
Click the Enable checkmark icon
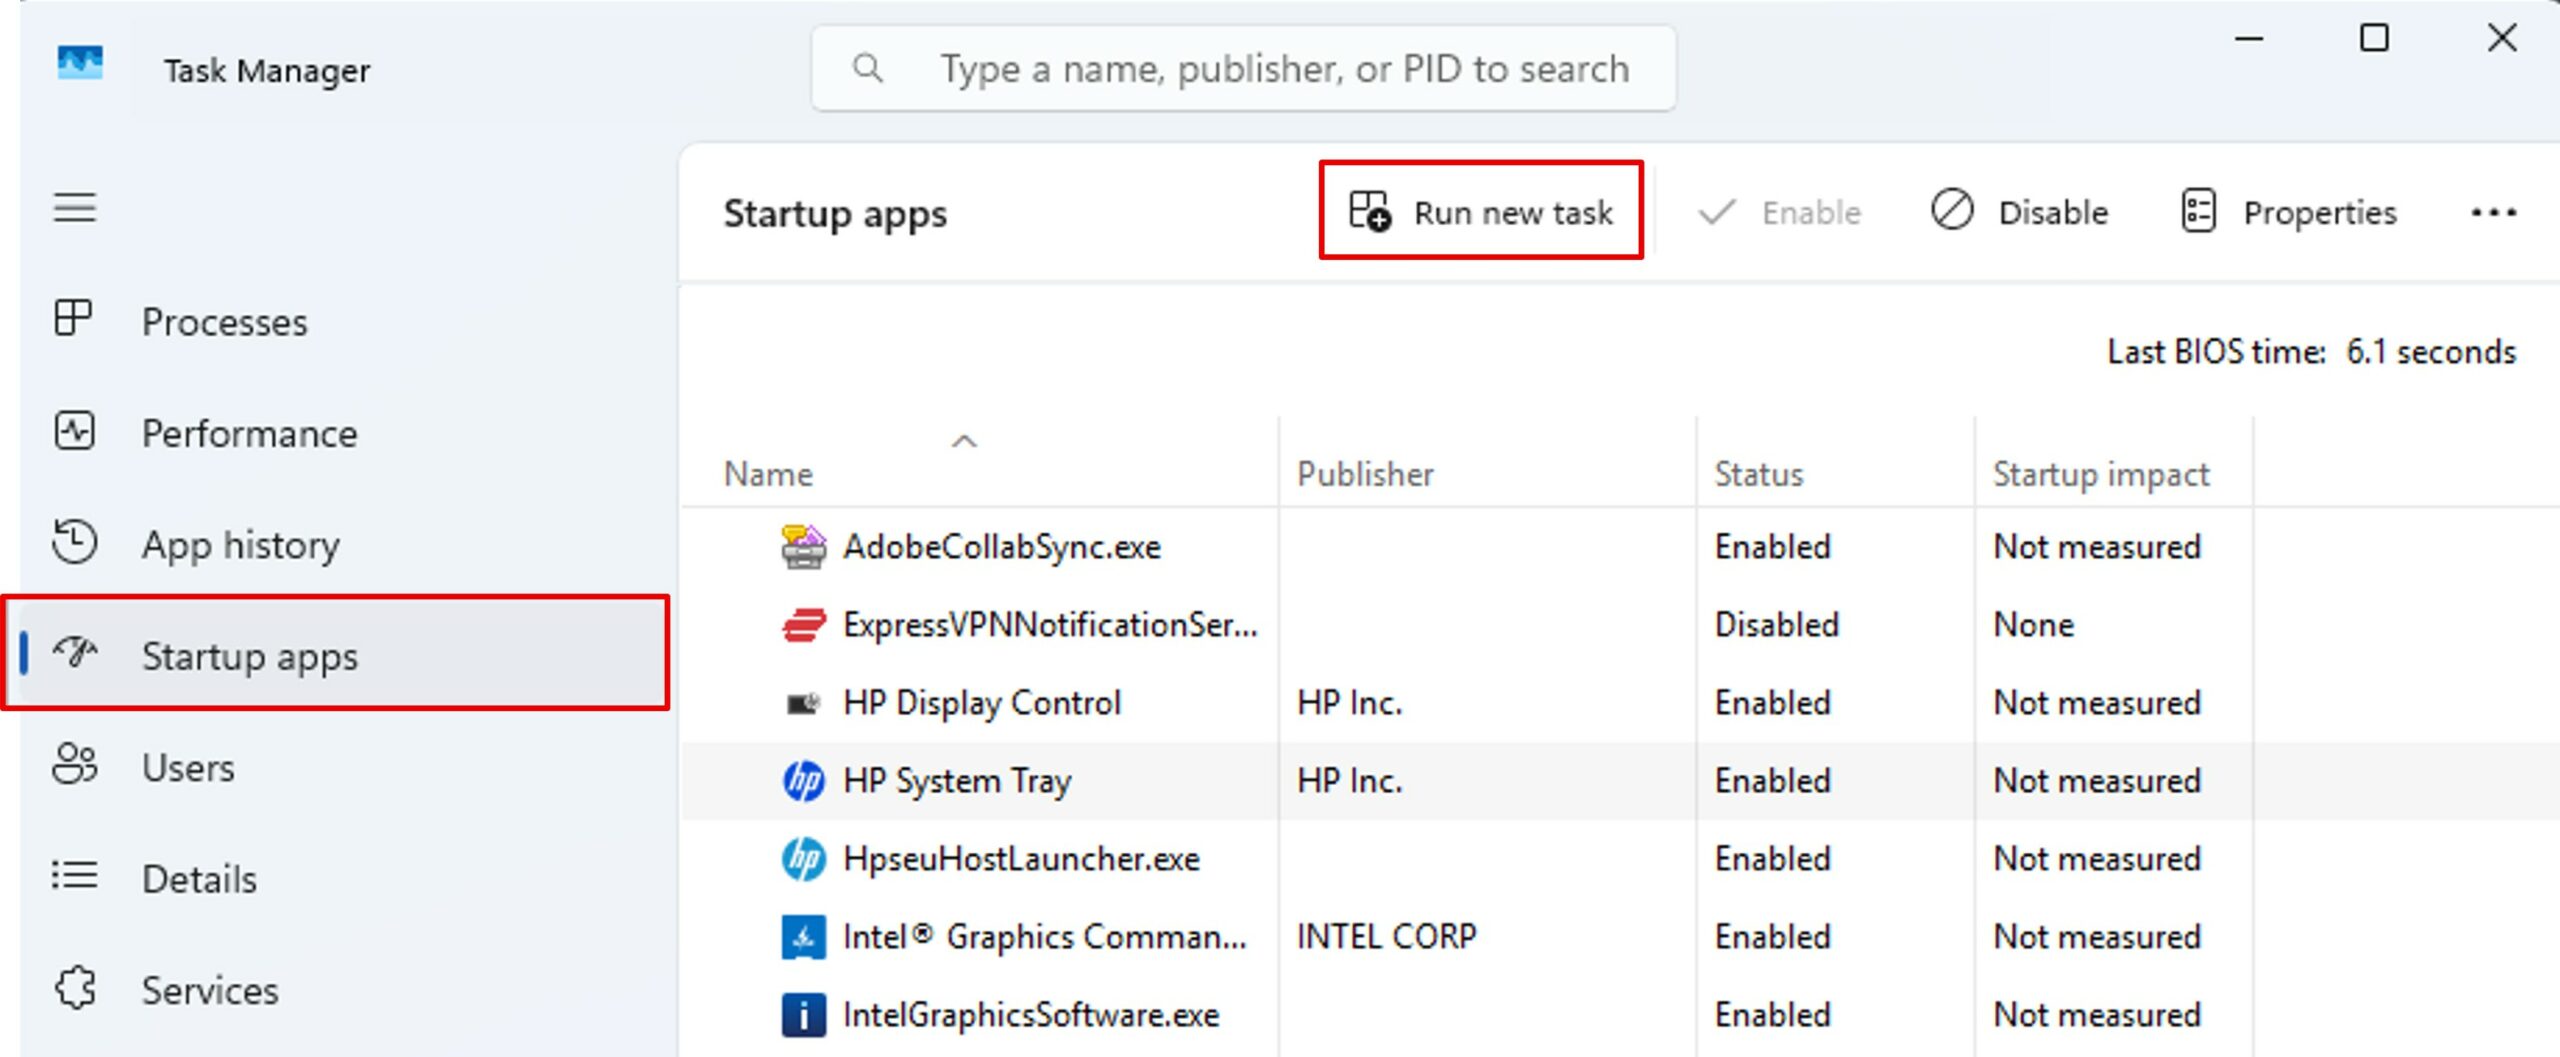point(1717,212)
